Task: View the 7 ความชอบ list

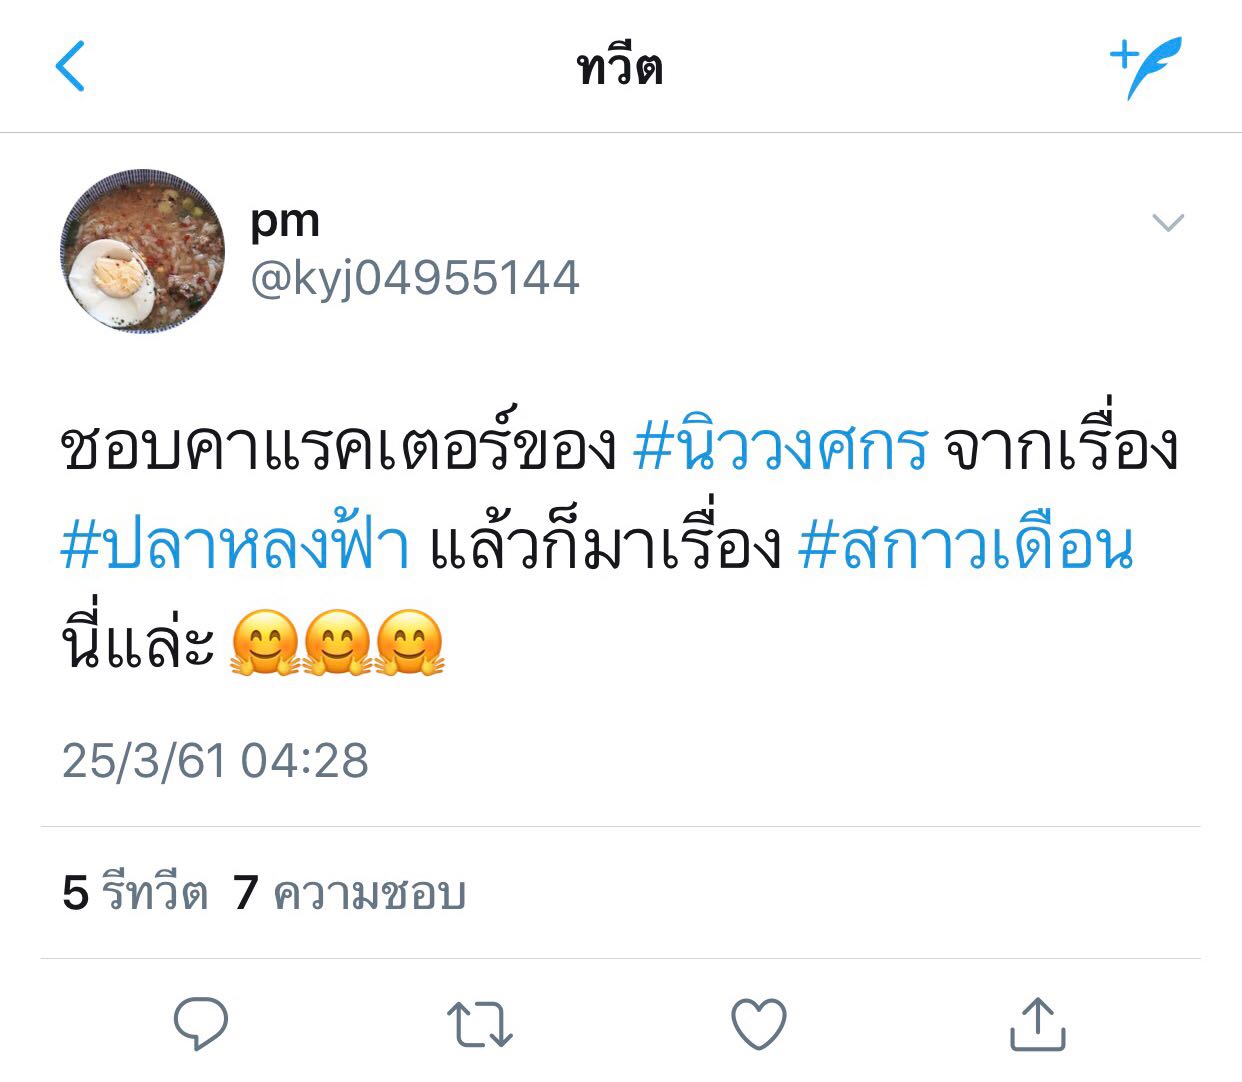Action: pos(350,892)
